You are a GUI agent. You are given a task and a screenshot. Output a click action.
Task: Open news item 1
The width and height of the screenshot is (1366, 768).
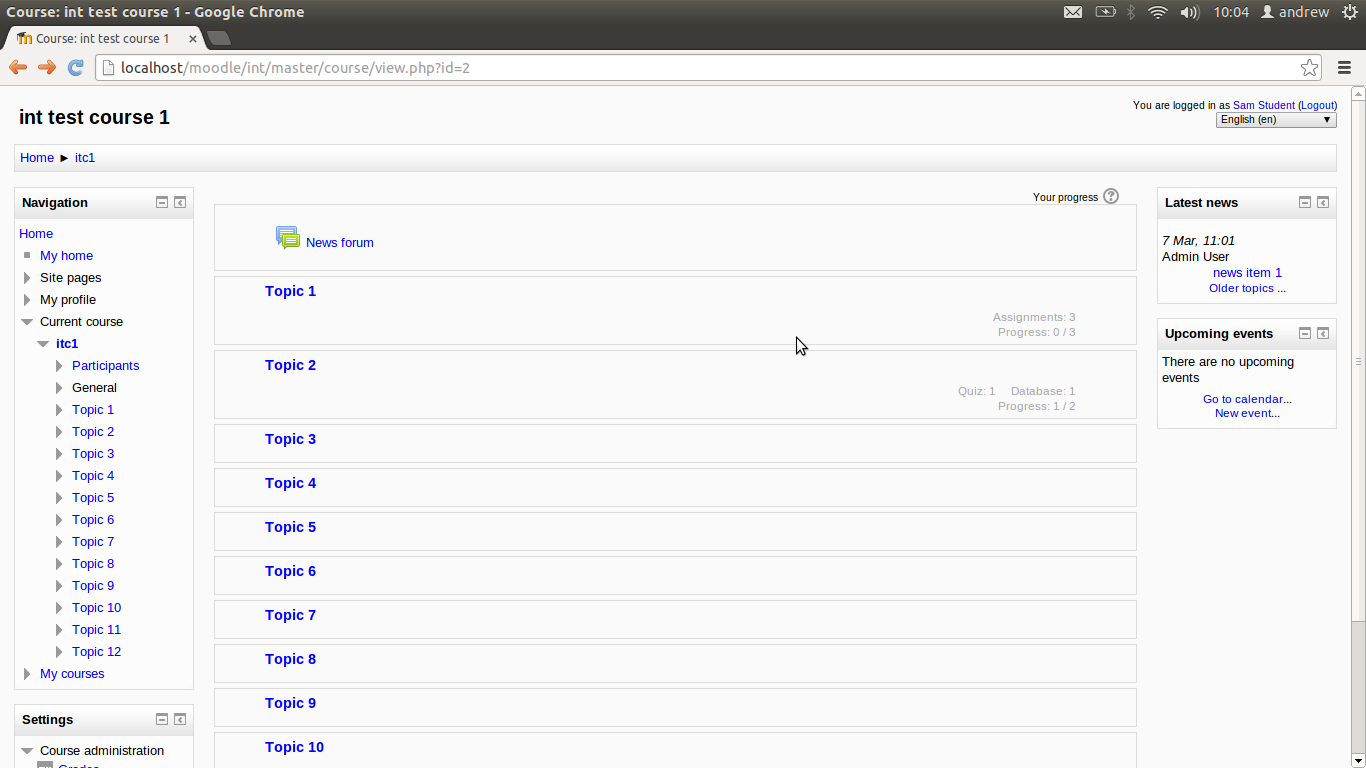coord(1247,273)
